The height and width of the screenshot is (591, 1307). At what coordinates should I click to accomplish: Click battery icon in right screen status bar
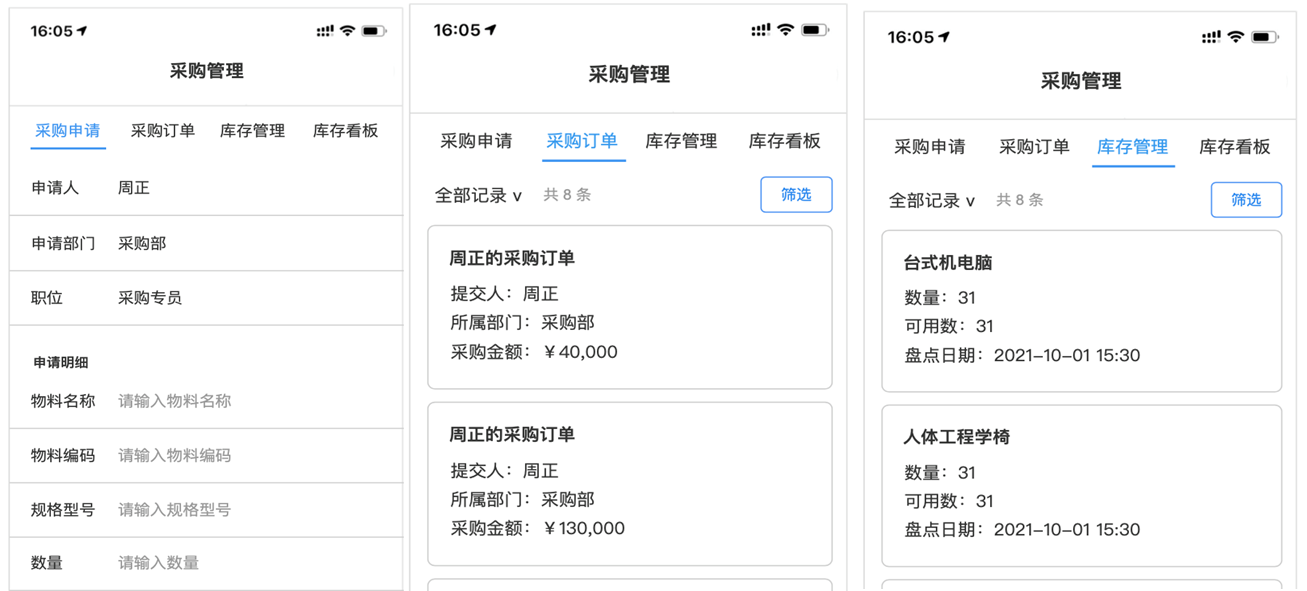(x=1265, y=37)
